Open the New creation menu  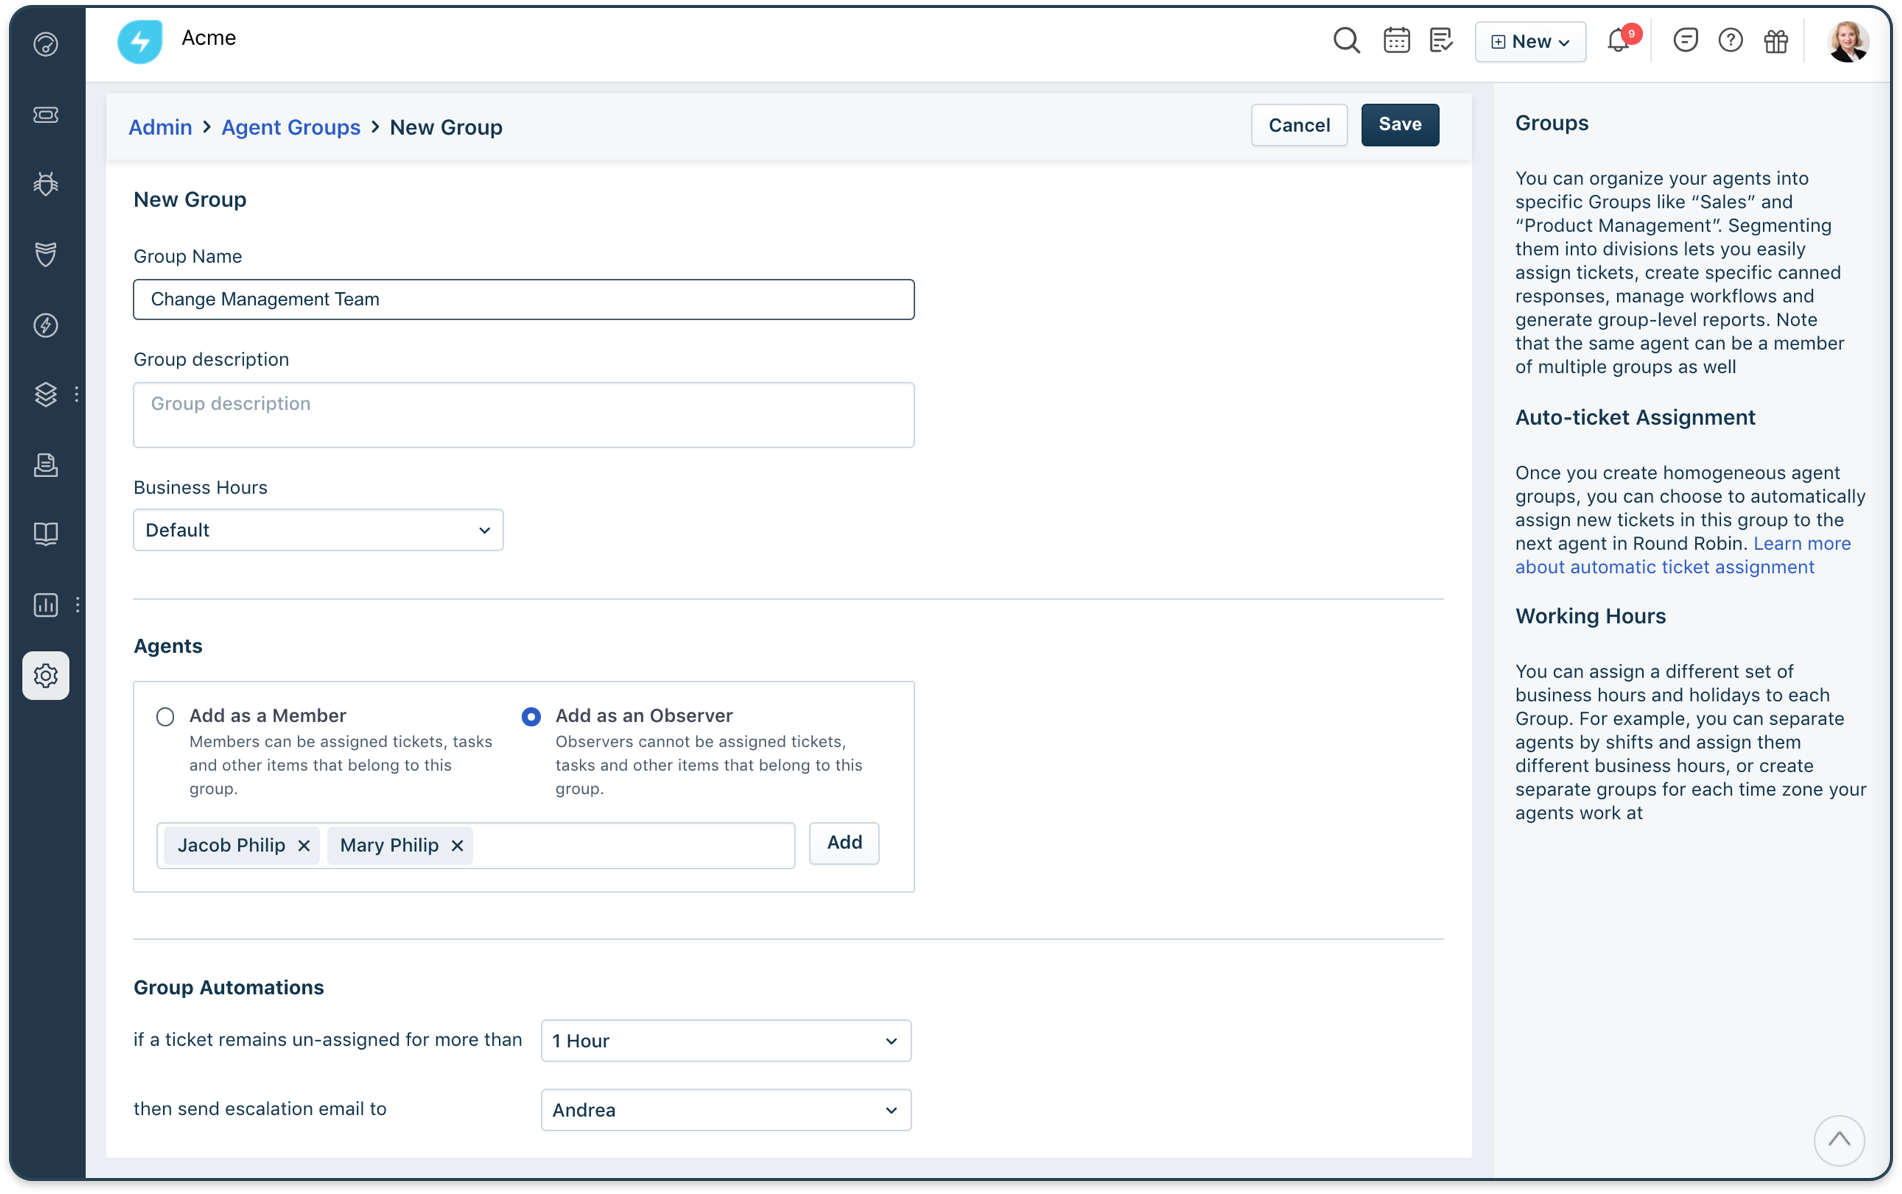[1530, 41]
